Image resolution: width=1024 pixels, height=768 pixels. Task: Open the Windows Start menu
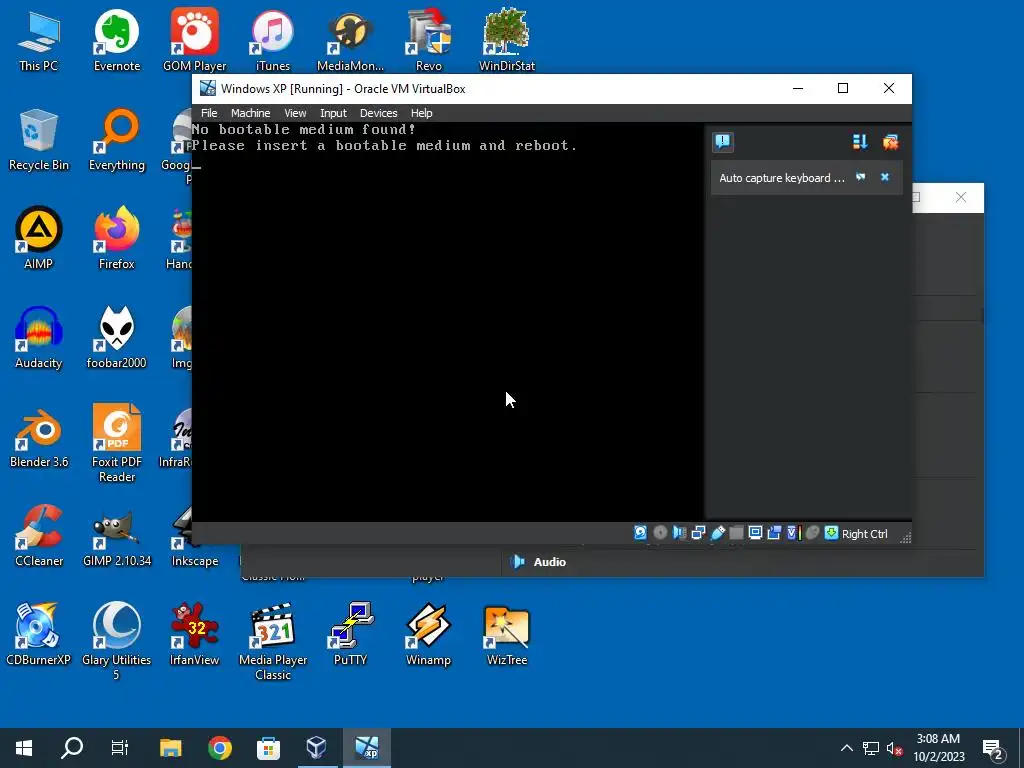(24, 748)
